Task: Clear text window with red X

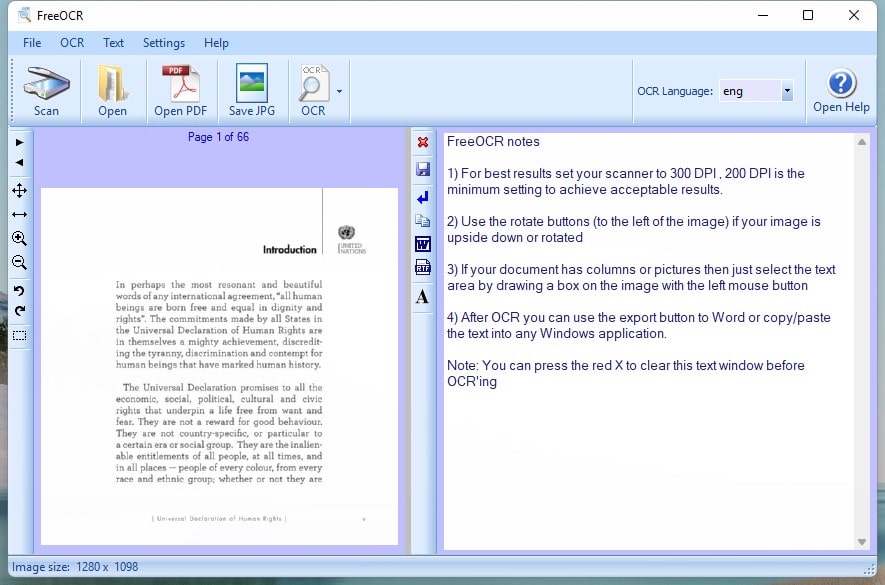Action: (x=423, y=142)
